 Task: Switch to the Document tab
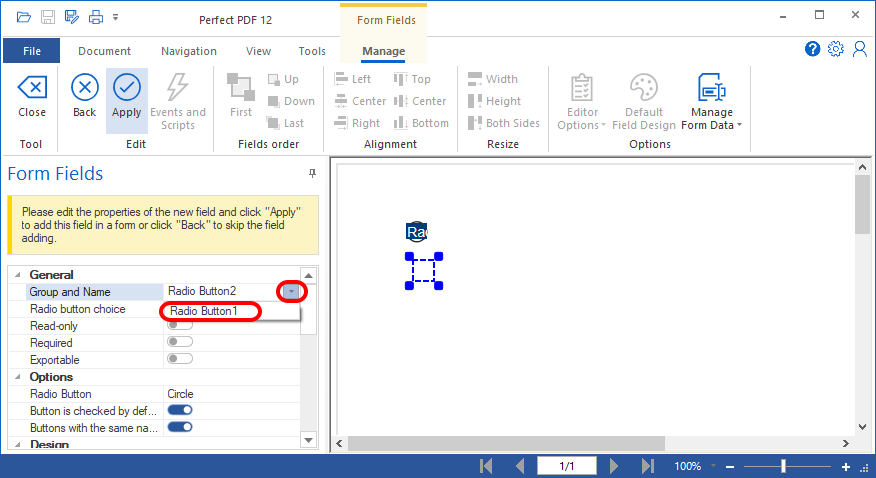[104, 51]
